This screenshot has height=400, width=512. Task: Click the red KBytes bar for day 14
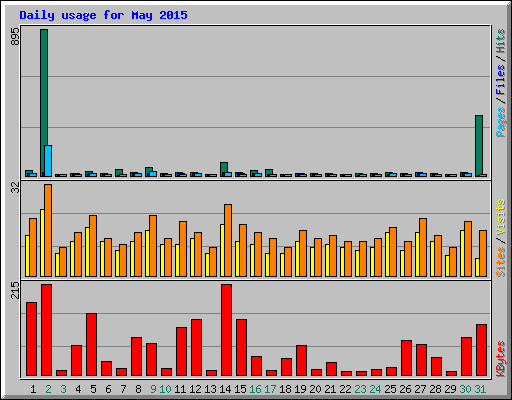click(226, 330)
